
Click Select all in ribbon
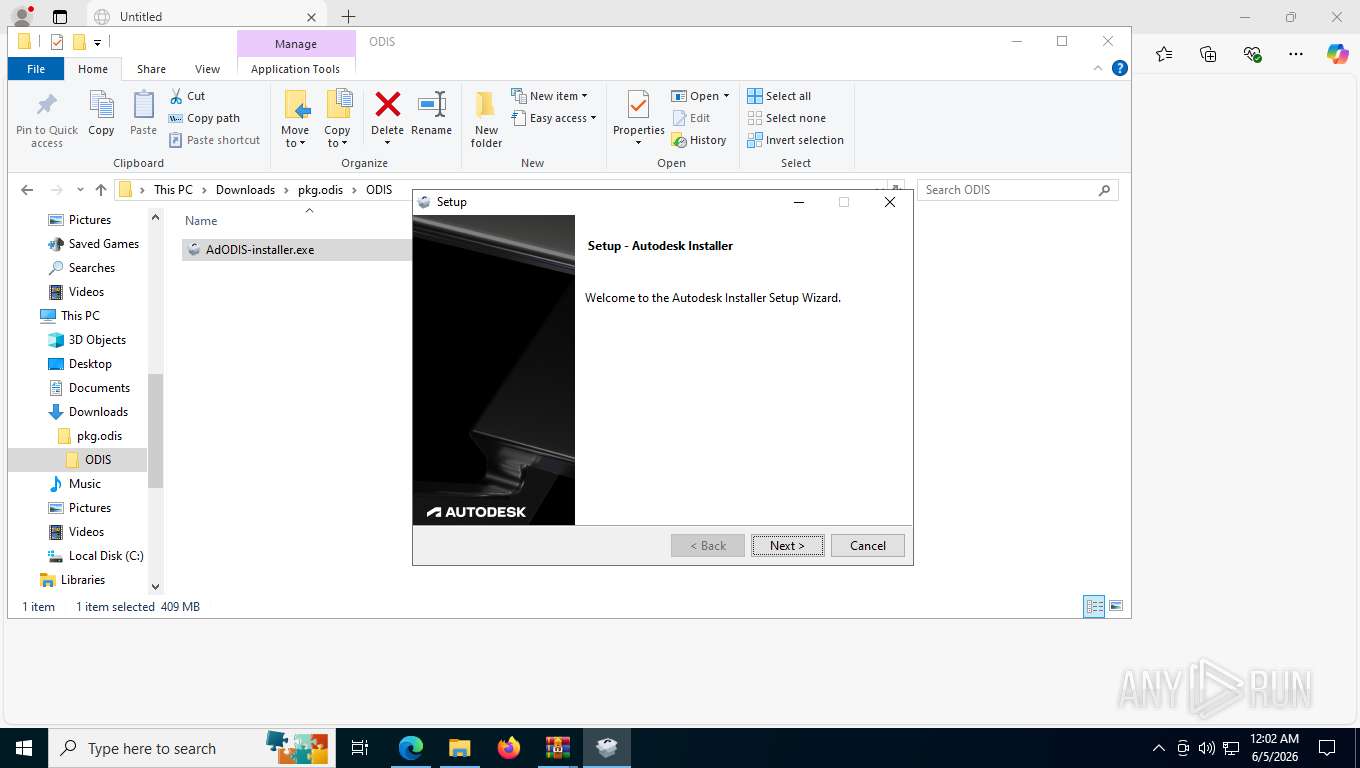[x=779, y=96]
